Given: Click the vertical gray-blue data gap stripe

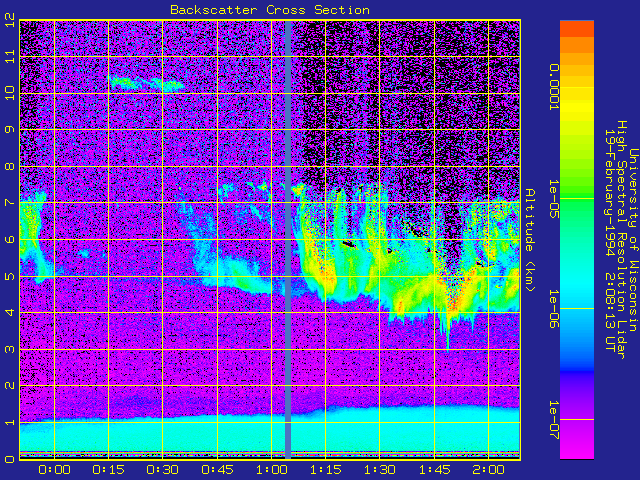Looking at the screenshot, I should [x=288, y=240].
